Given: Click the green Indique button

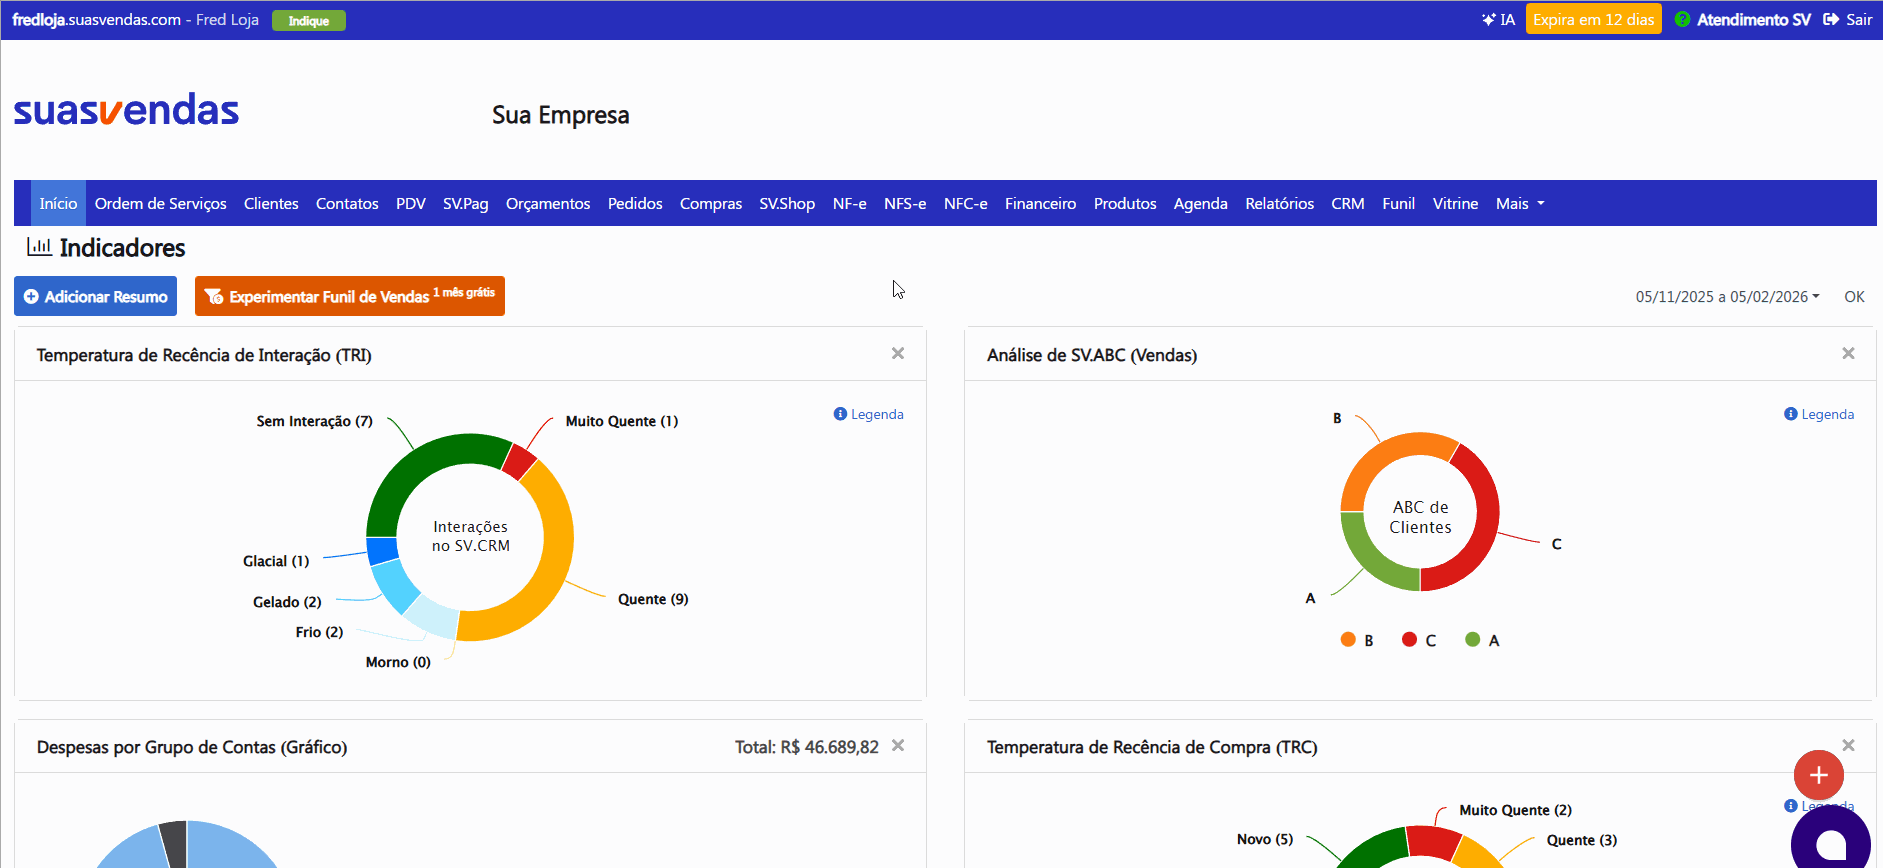Looking at the screenshot, I should coord(309,21).
